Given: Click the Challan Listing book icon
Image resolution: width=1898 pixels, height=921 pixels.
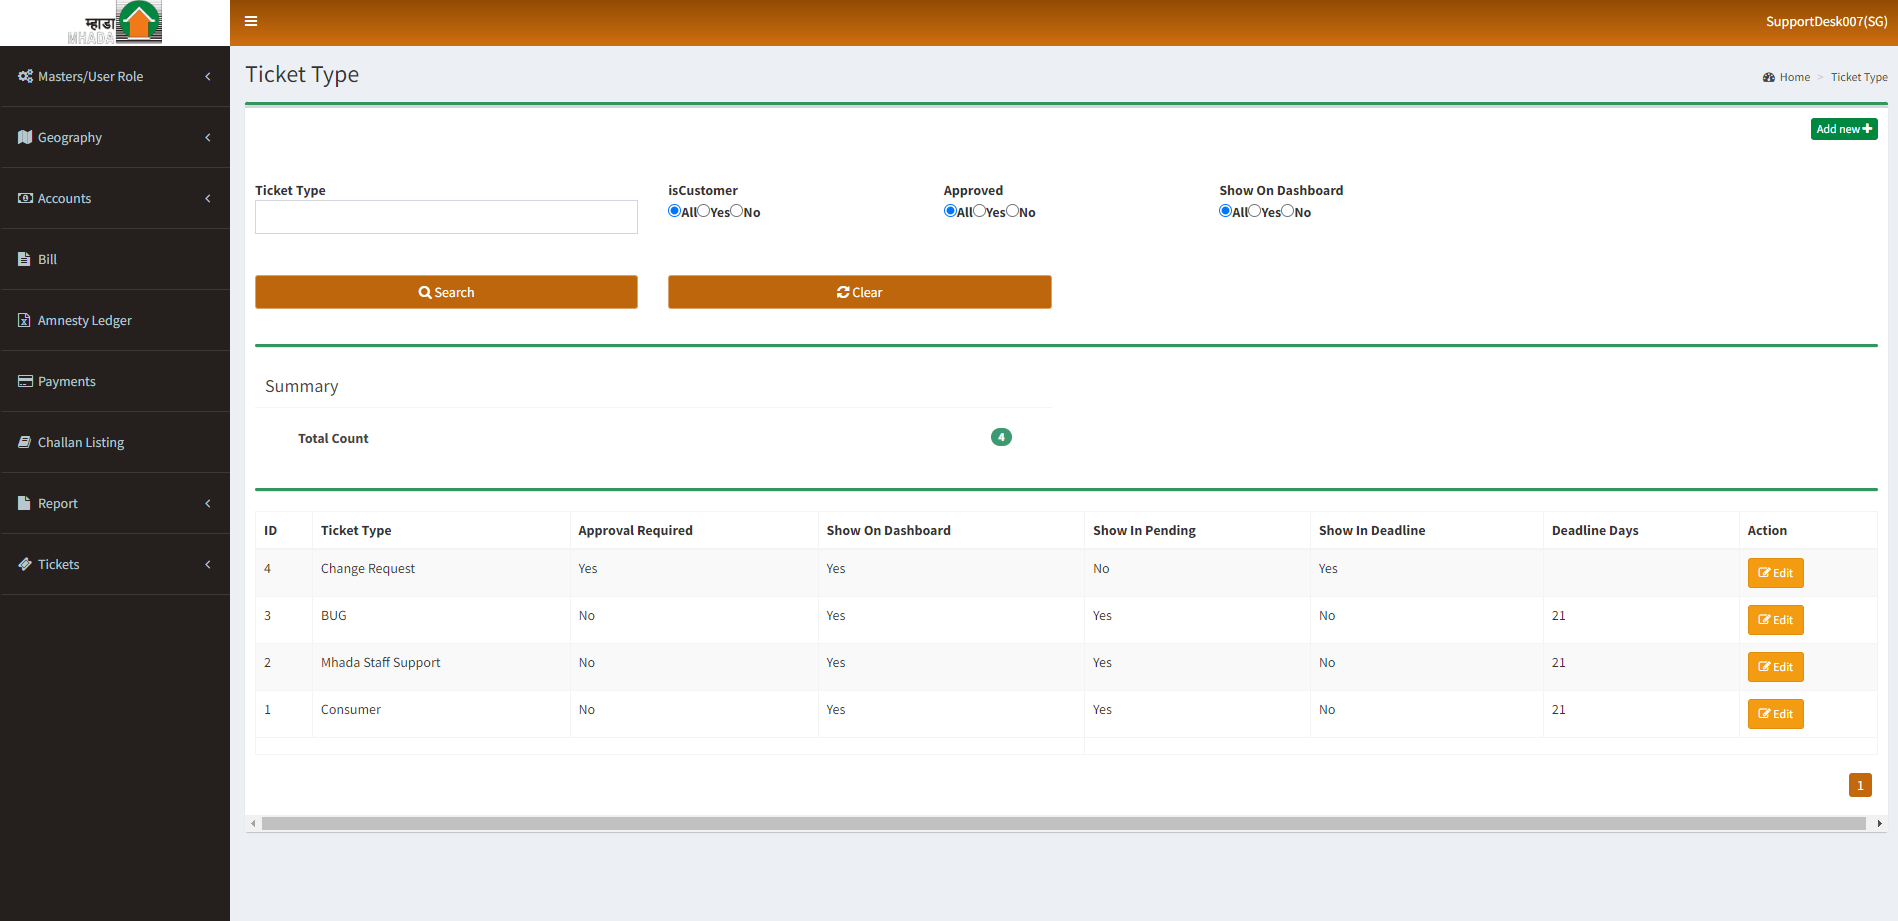Looking at the screenshot, I should click(24, 442).
